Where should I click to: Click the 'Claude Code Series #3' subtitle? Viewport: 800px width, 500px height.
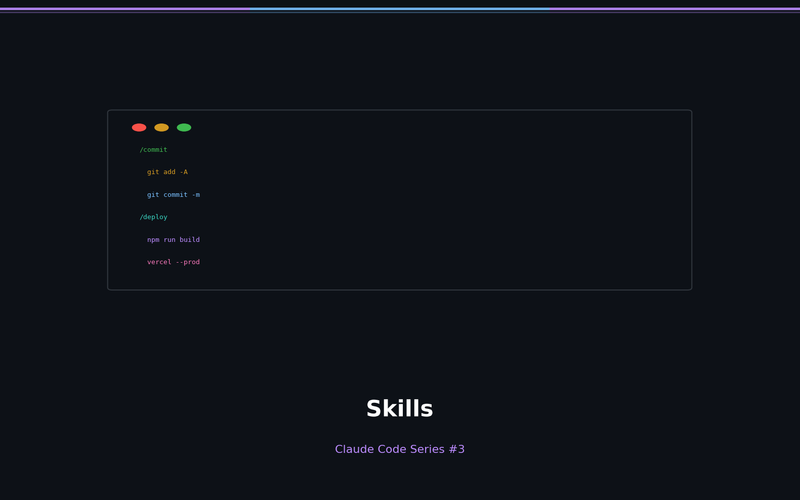coord(399,449)
